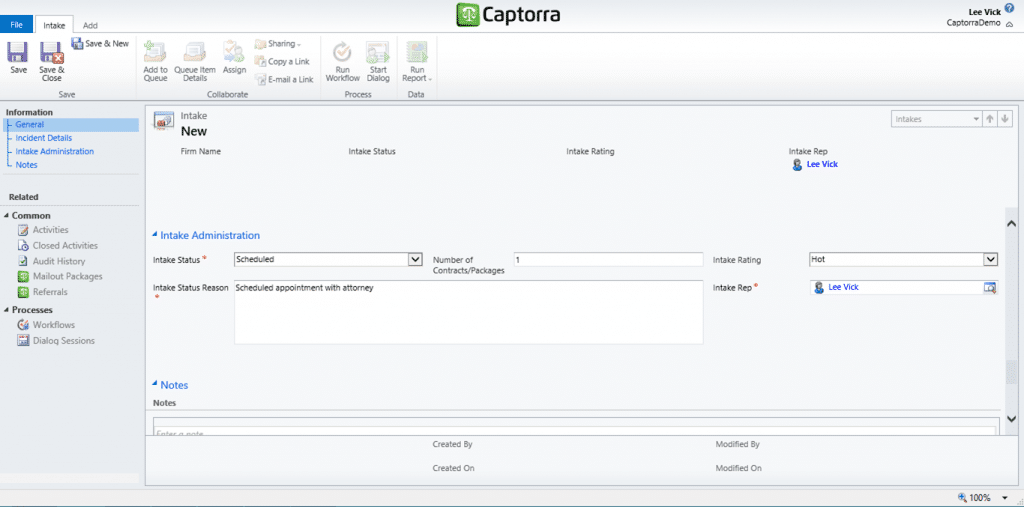
Task: Open Activities in Related list
Action: (43, 230)
